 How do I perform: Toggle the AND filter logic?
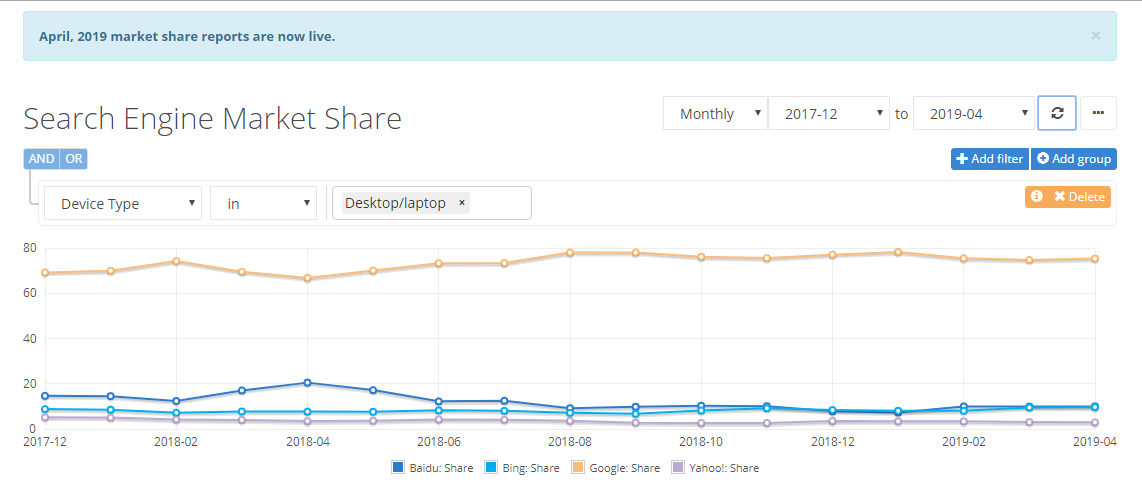[x=42, y=159]
